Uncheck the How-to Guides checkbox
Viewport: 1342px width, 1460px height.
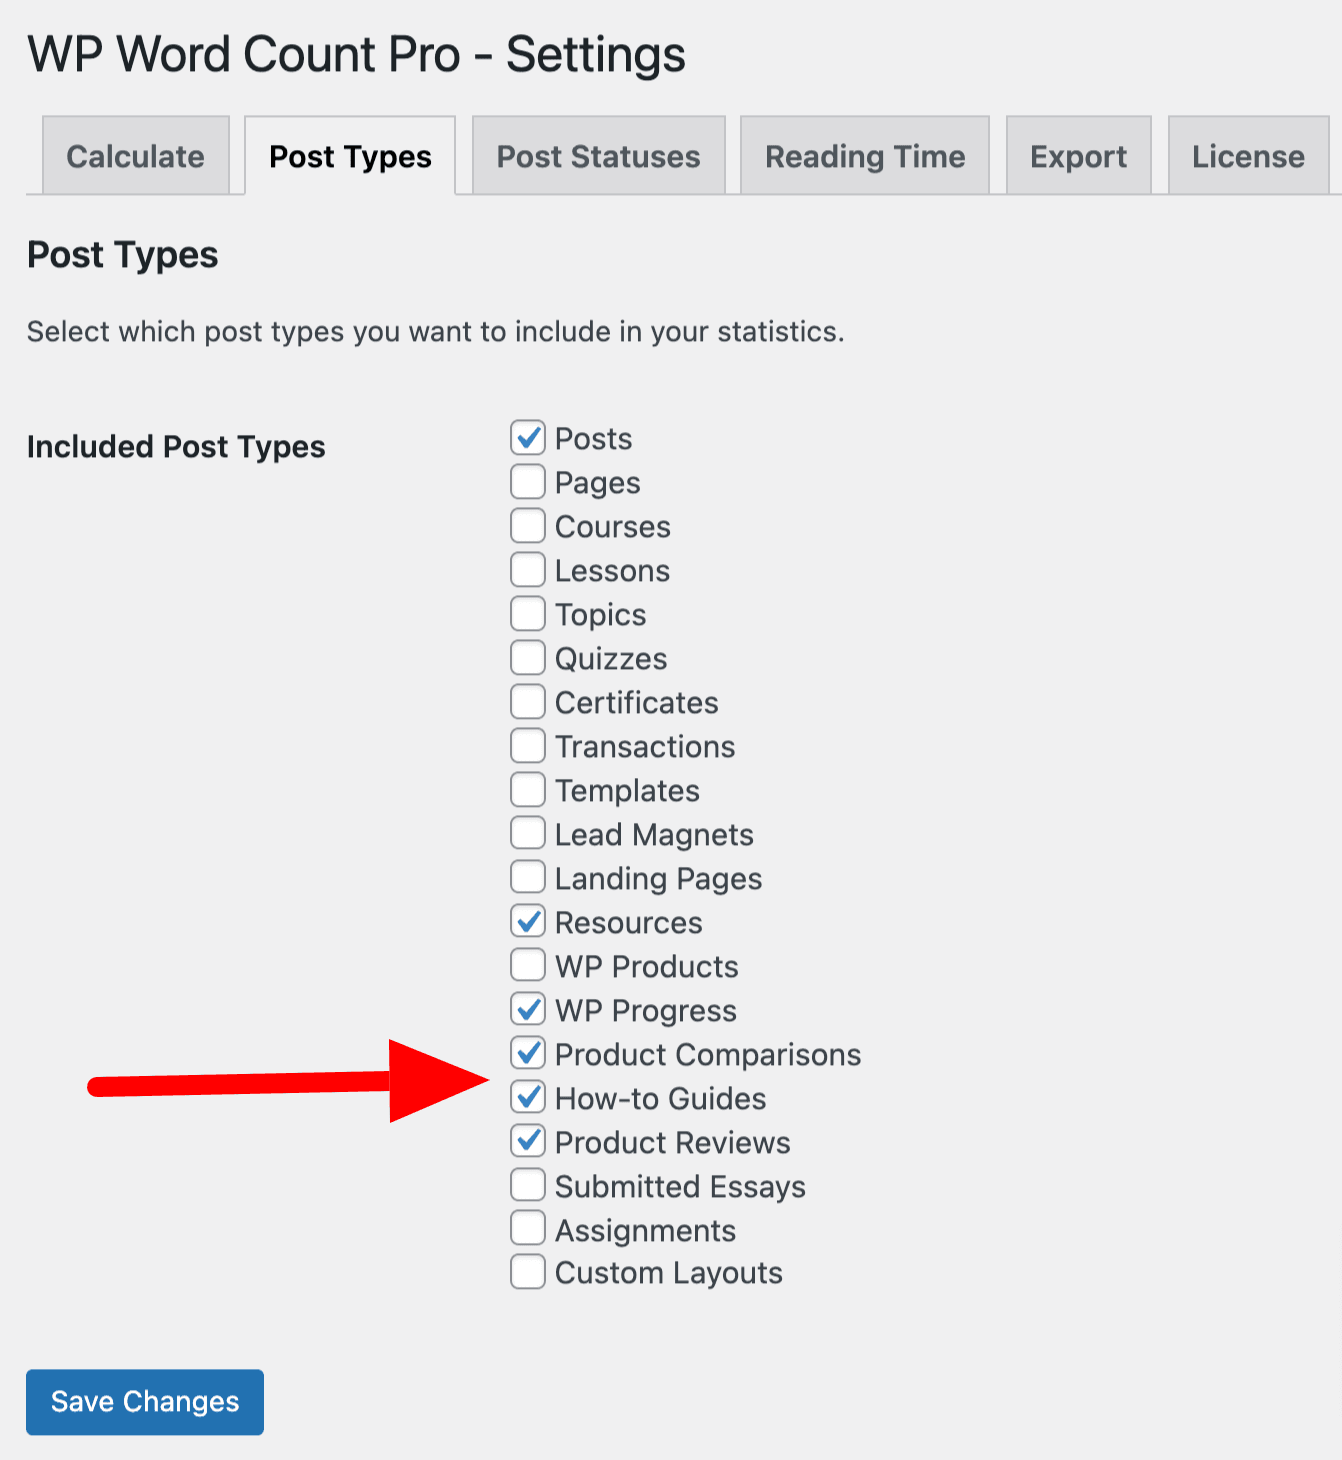coord(528,1098)
